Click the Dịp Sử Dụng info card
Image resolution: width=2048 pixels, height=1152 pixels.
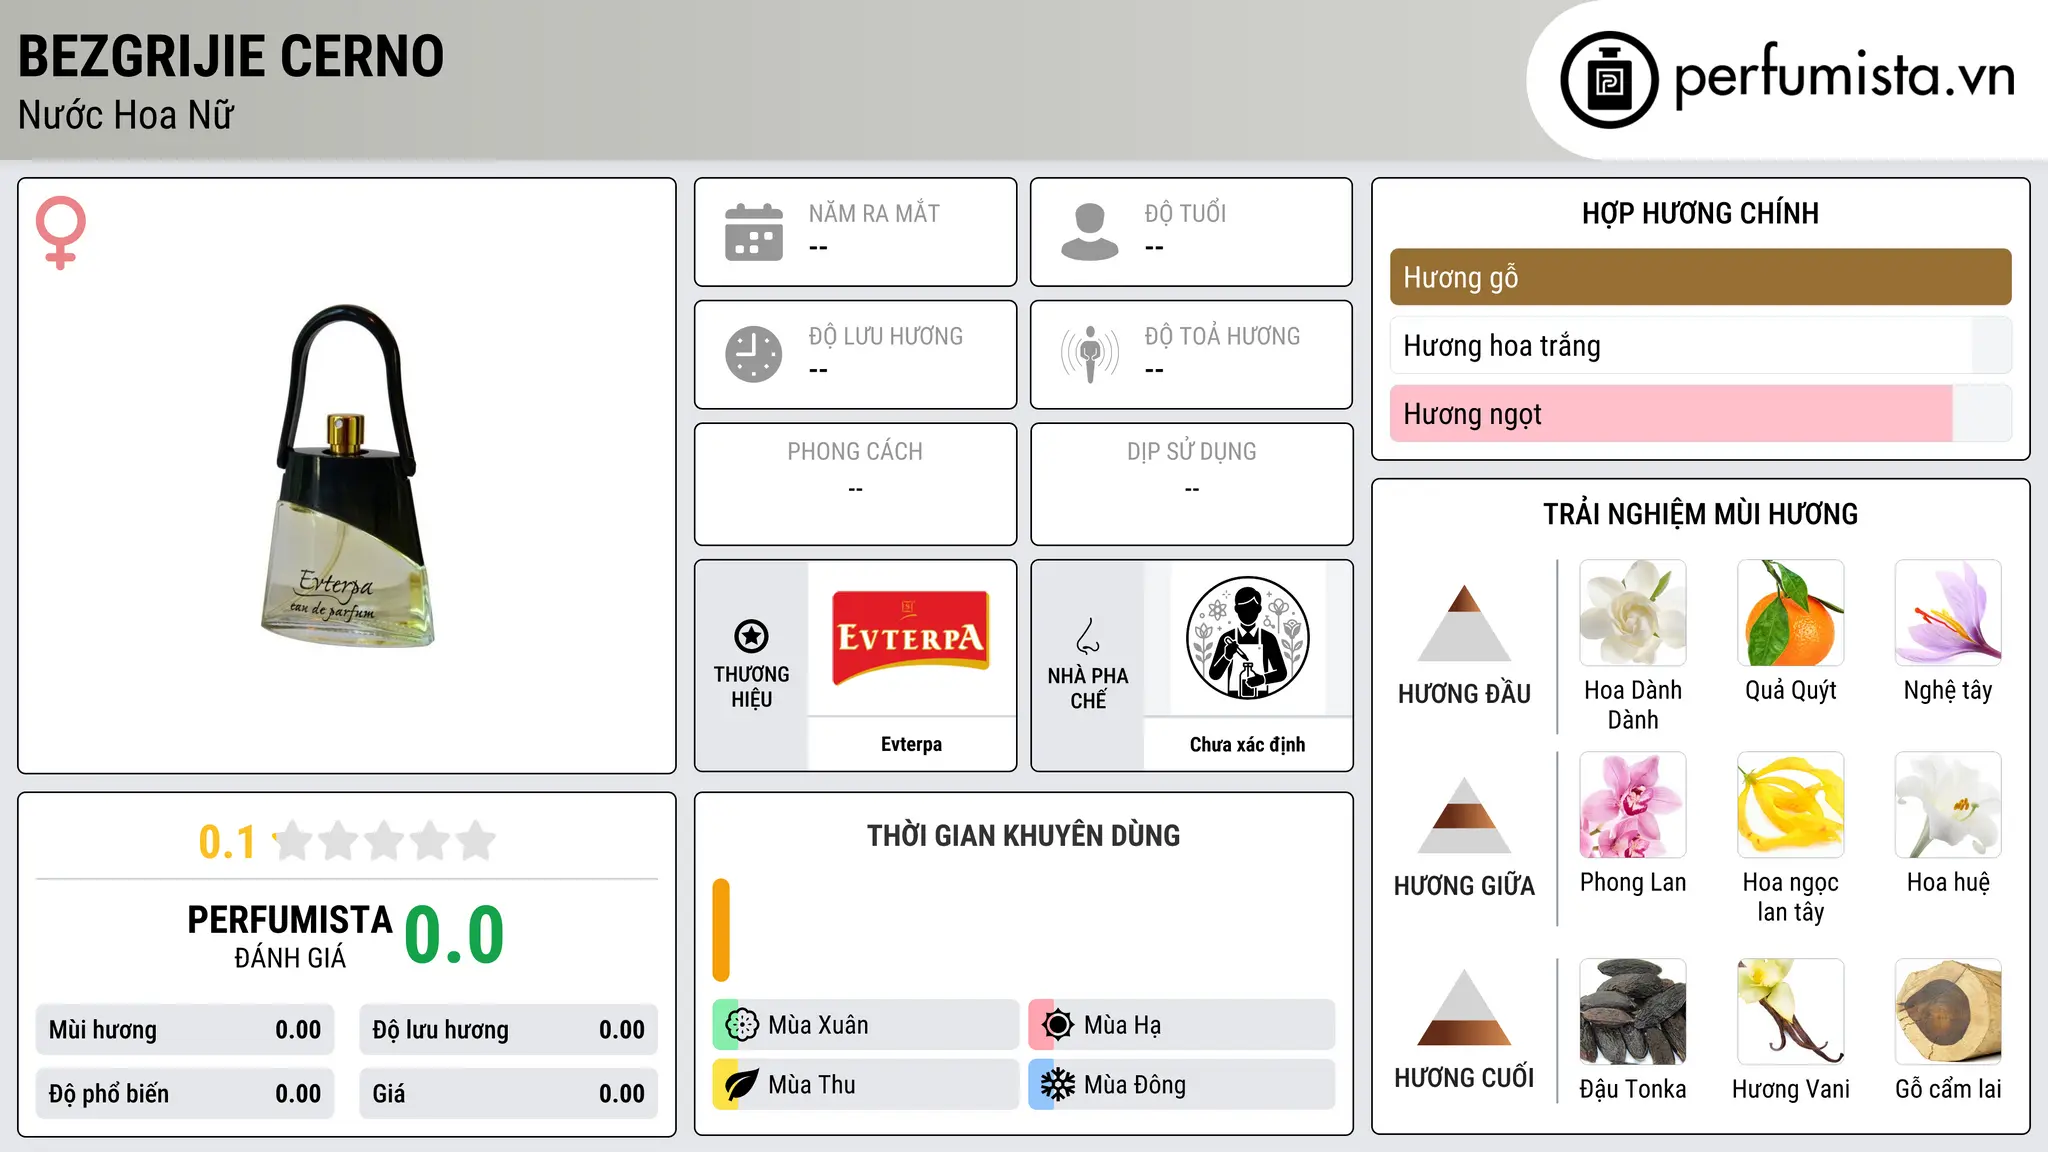tap(1191, 484)
